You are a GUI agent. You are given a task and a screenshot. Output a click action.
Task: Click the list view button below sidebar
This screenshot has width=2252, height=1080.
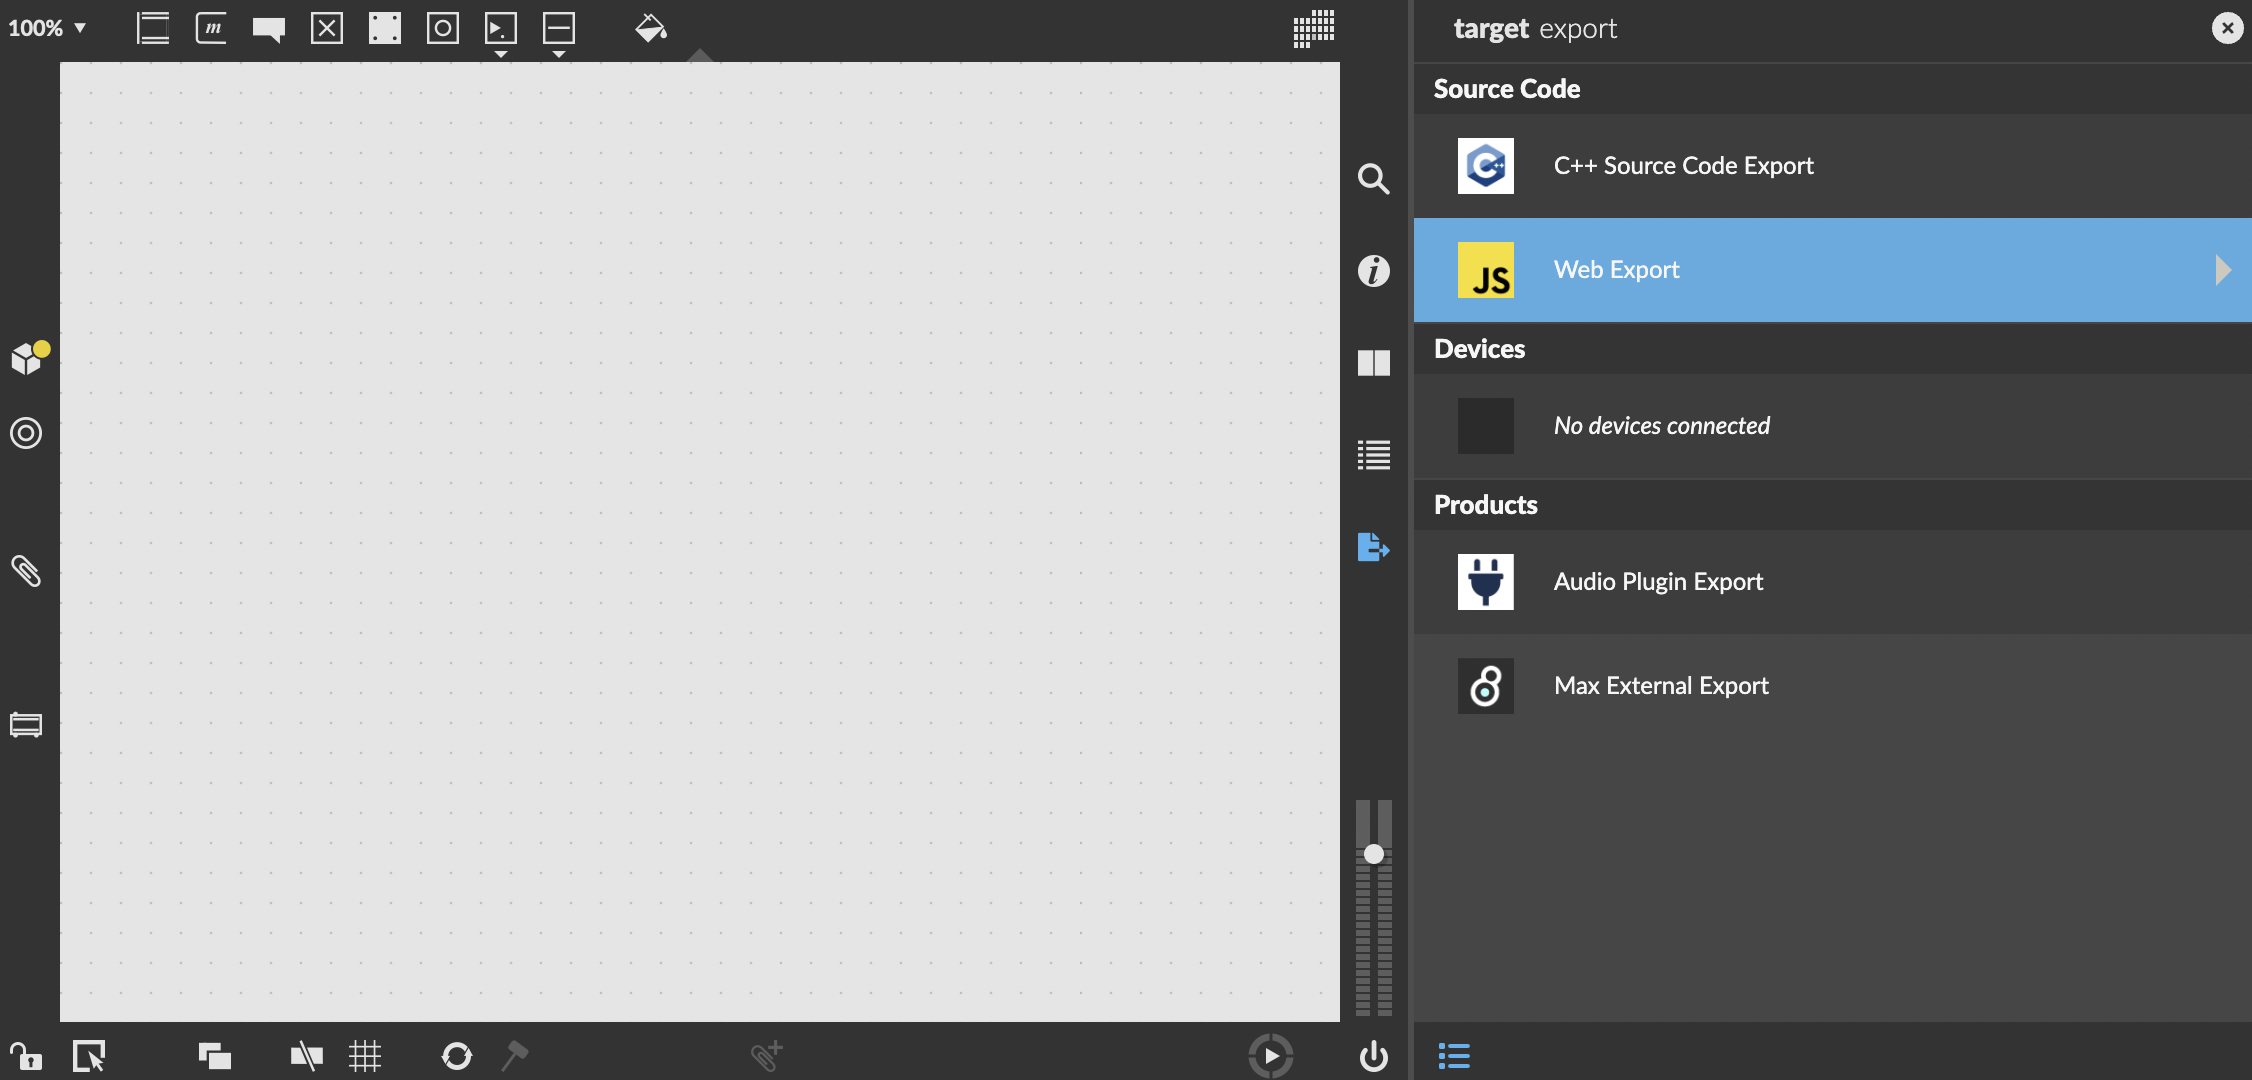point(1453,1056)
